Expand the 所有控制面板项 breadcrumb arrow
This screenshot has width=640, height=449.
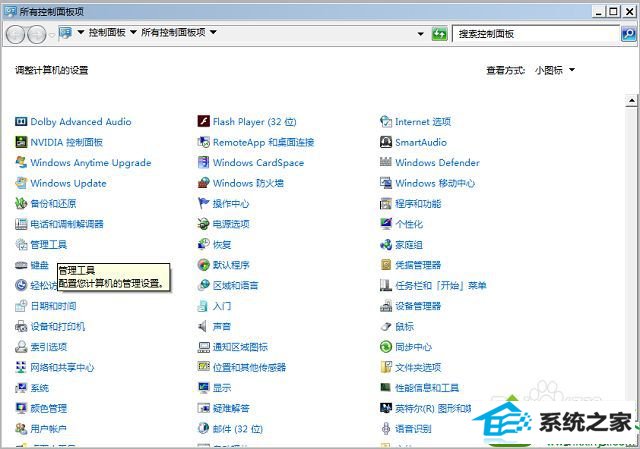[x=213, y=32]
